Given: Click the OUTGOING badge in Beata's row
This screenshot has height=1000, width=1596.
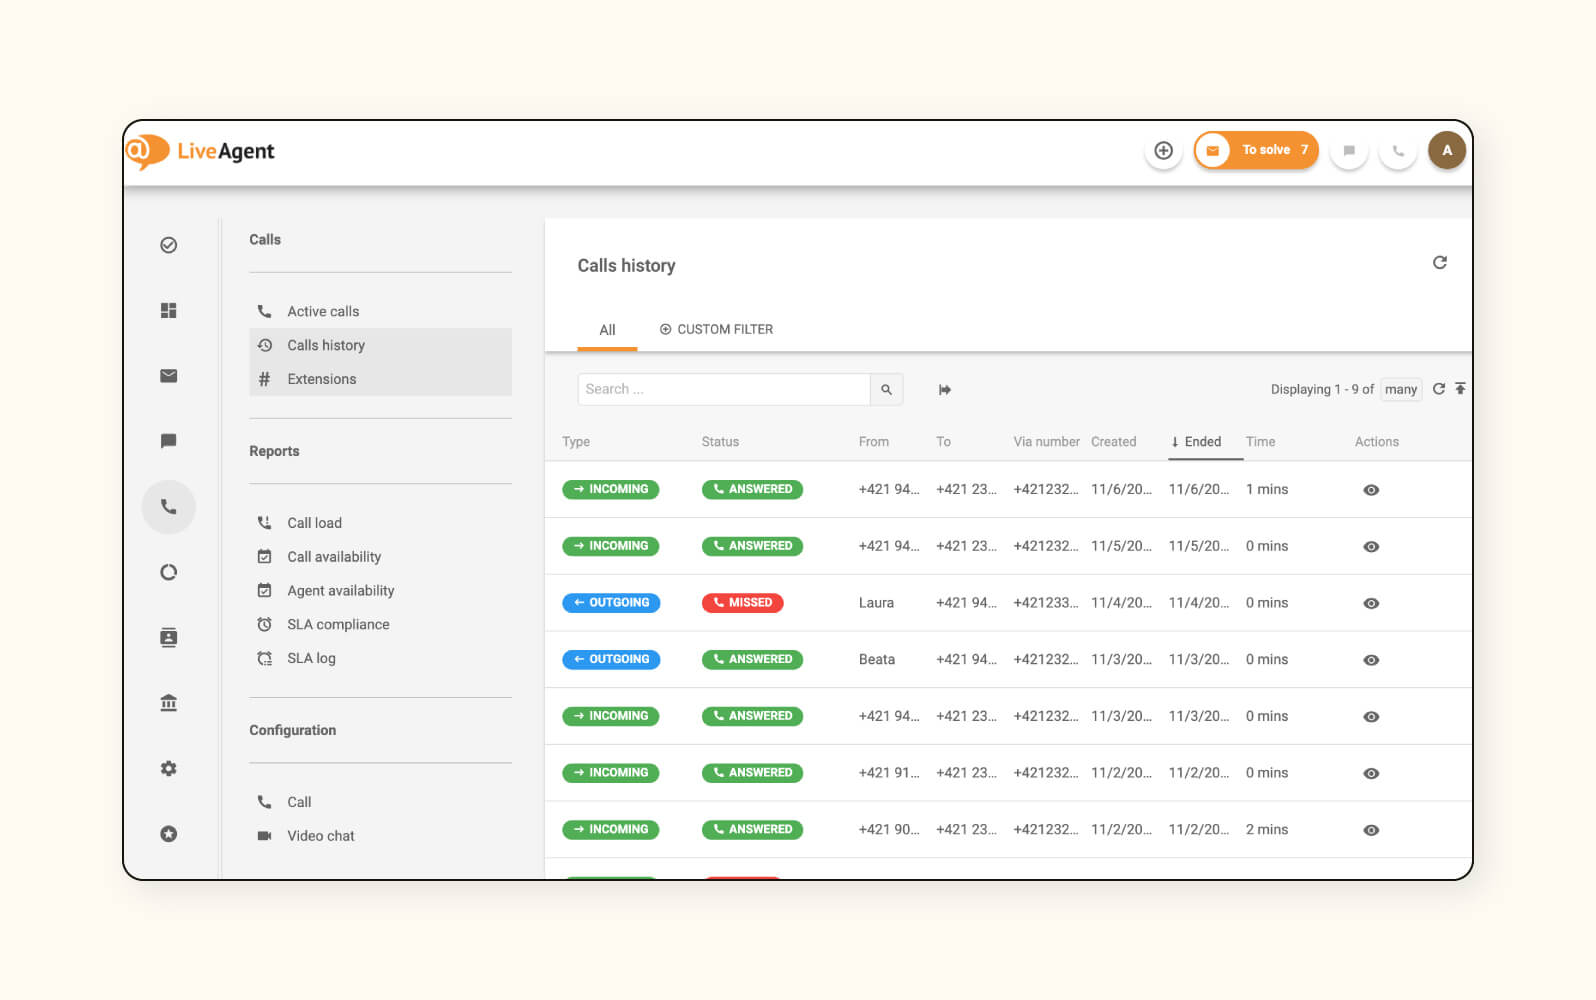Looking at the screenshot, I should [611, 660].
